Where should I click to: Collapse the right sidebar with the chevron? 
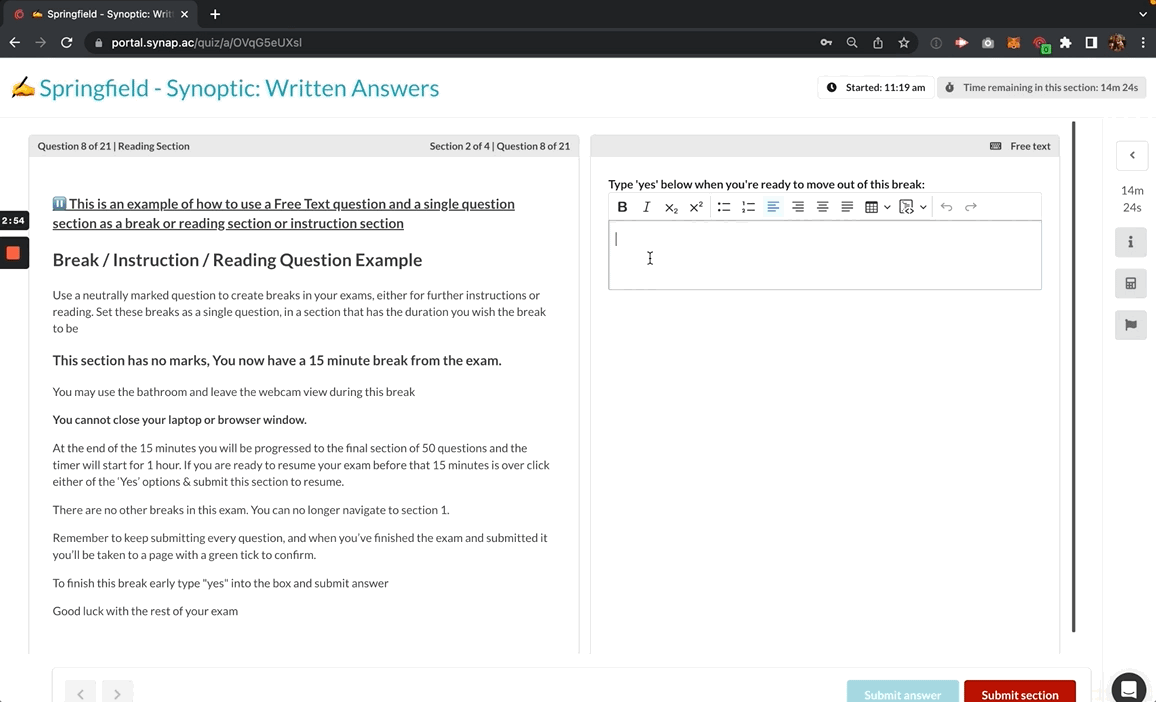pos(1132,155)
